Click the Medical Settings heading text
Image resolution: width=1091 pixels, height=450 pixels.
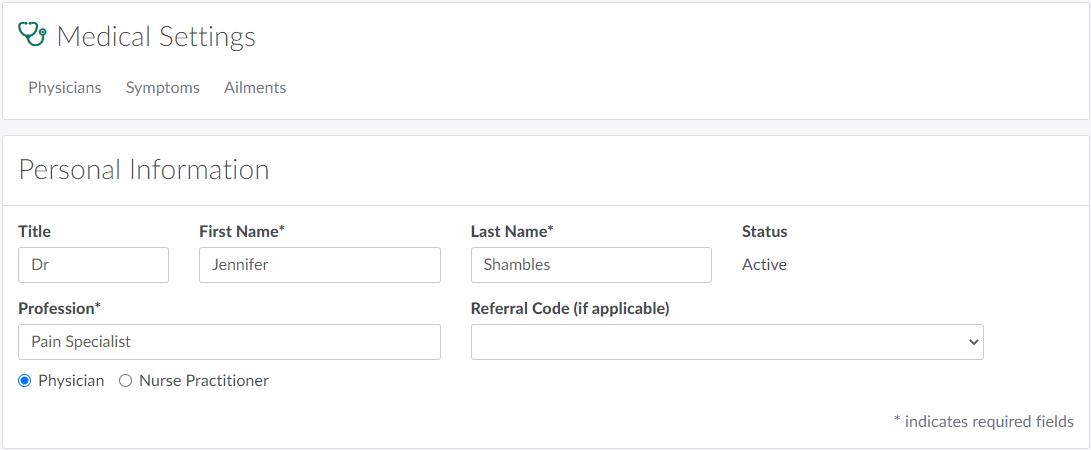coord(156,37)
